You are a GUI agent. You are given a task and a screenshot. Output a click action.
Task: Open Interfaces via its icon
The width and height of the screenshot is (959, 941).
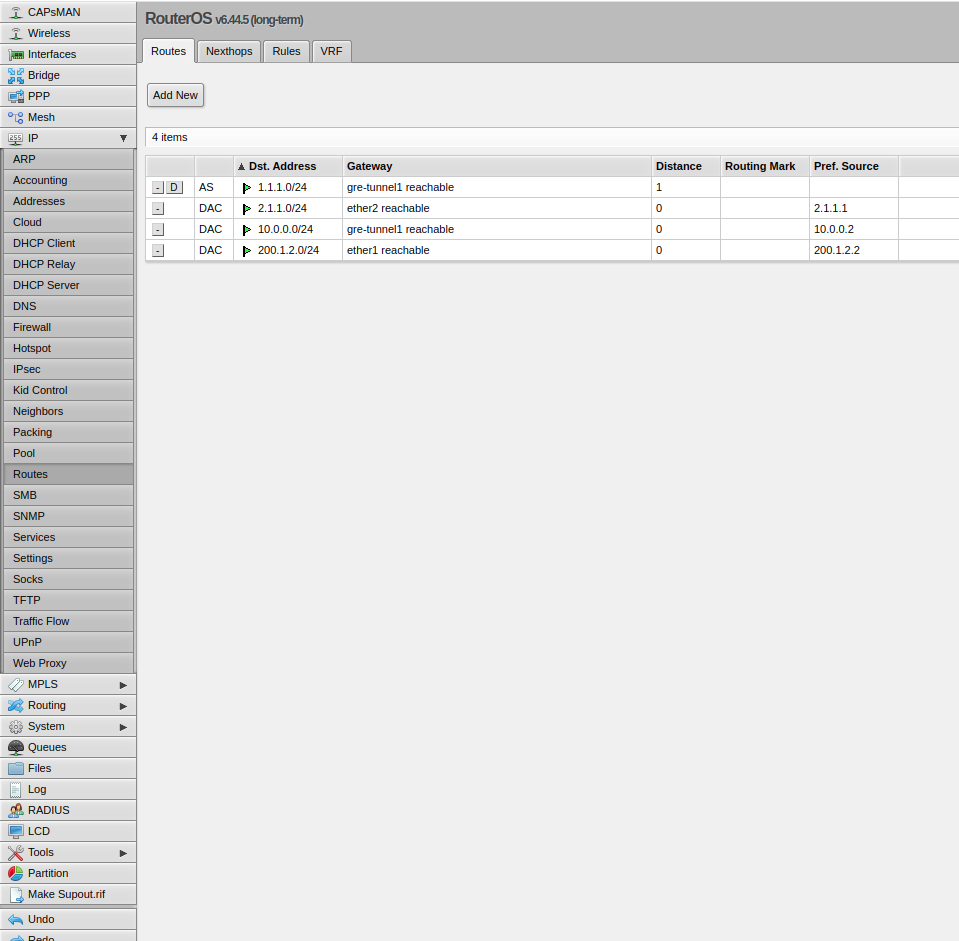pos(16,54)
